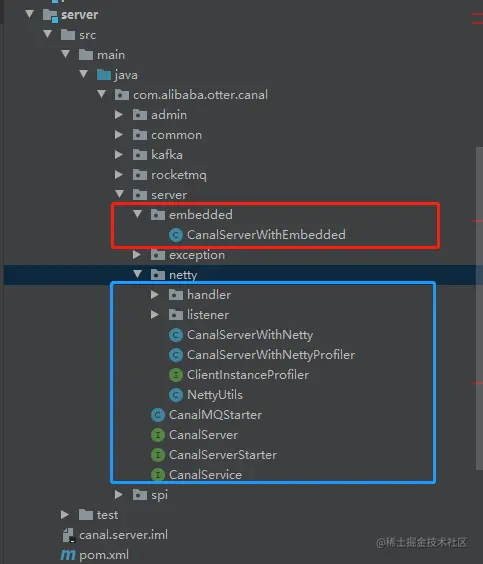Expand the handler folder
This screenshot has width=483, height=564.
click(x=155, y=295)
